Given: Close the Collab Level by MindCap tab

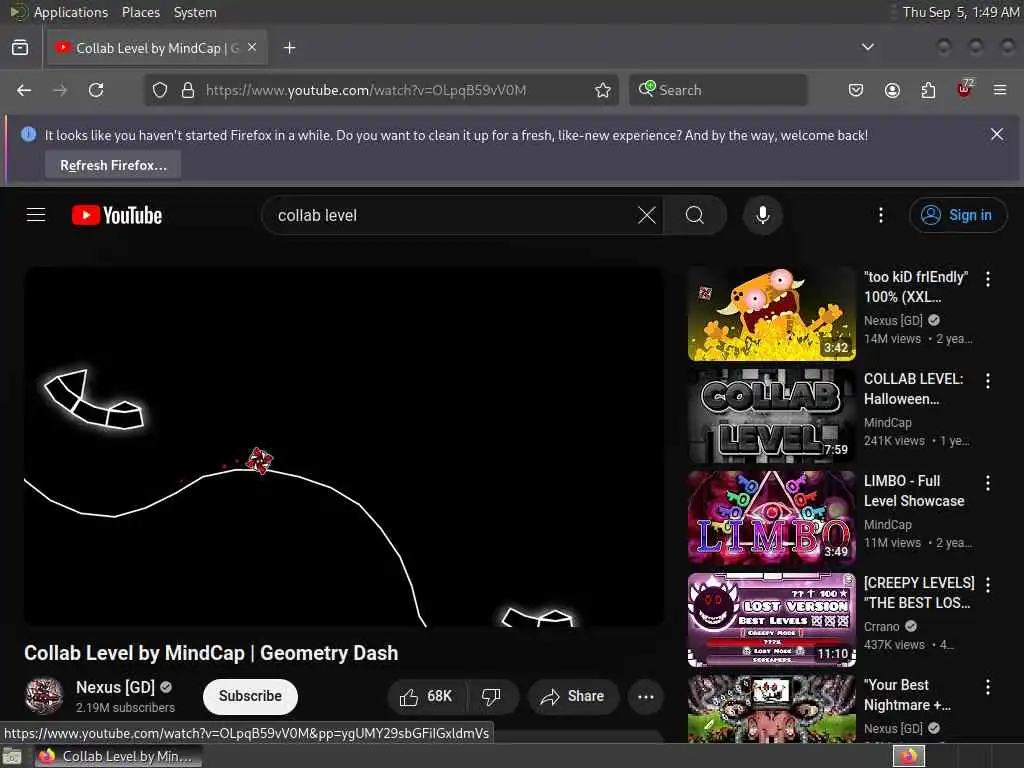Looking at the screenshot, I should click(252, 48).
